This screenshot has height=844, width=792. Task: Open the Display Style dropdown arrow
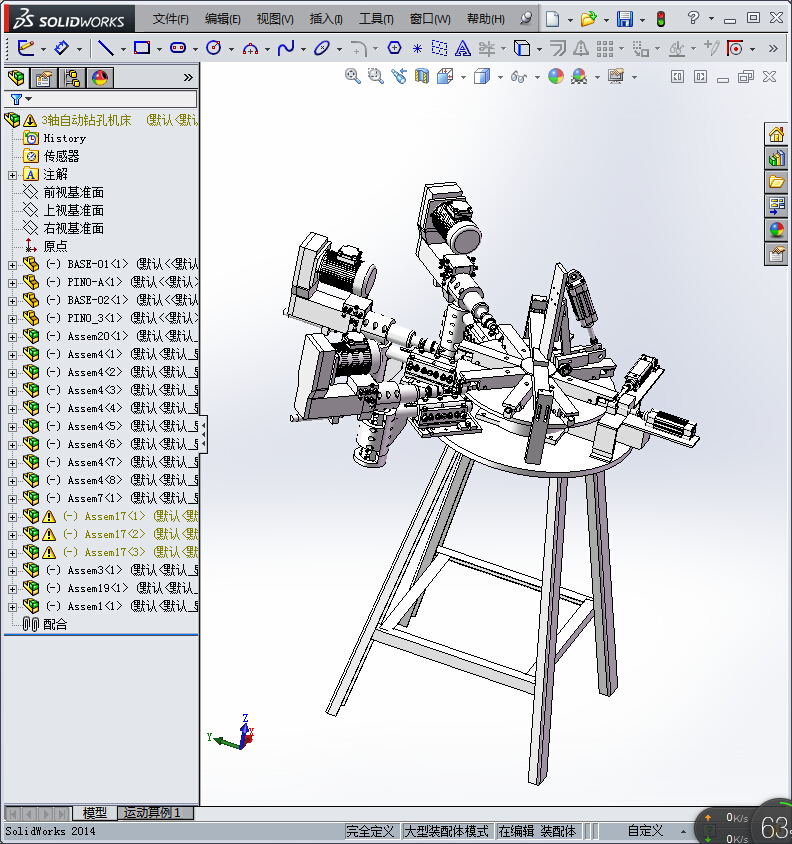(x=501, y=78)
